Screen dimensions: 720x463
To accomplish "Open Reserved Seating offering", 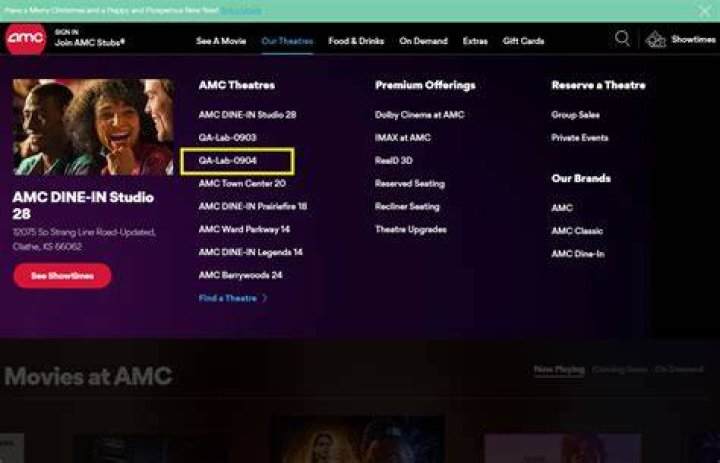I will pyautogui.click(x=410, y=184).
